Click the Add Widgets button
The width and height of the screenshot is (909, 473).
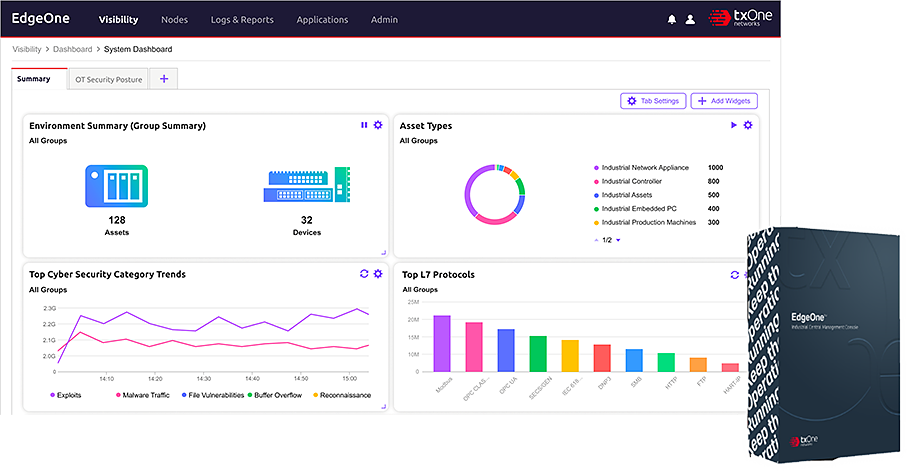724,101
